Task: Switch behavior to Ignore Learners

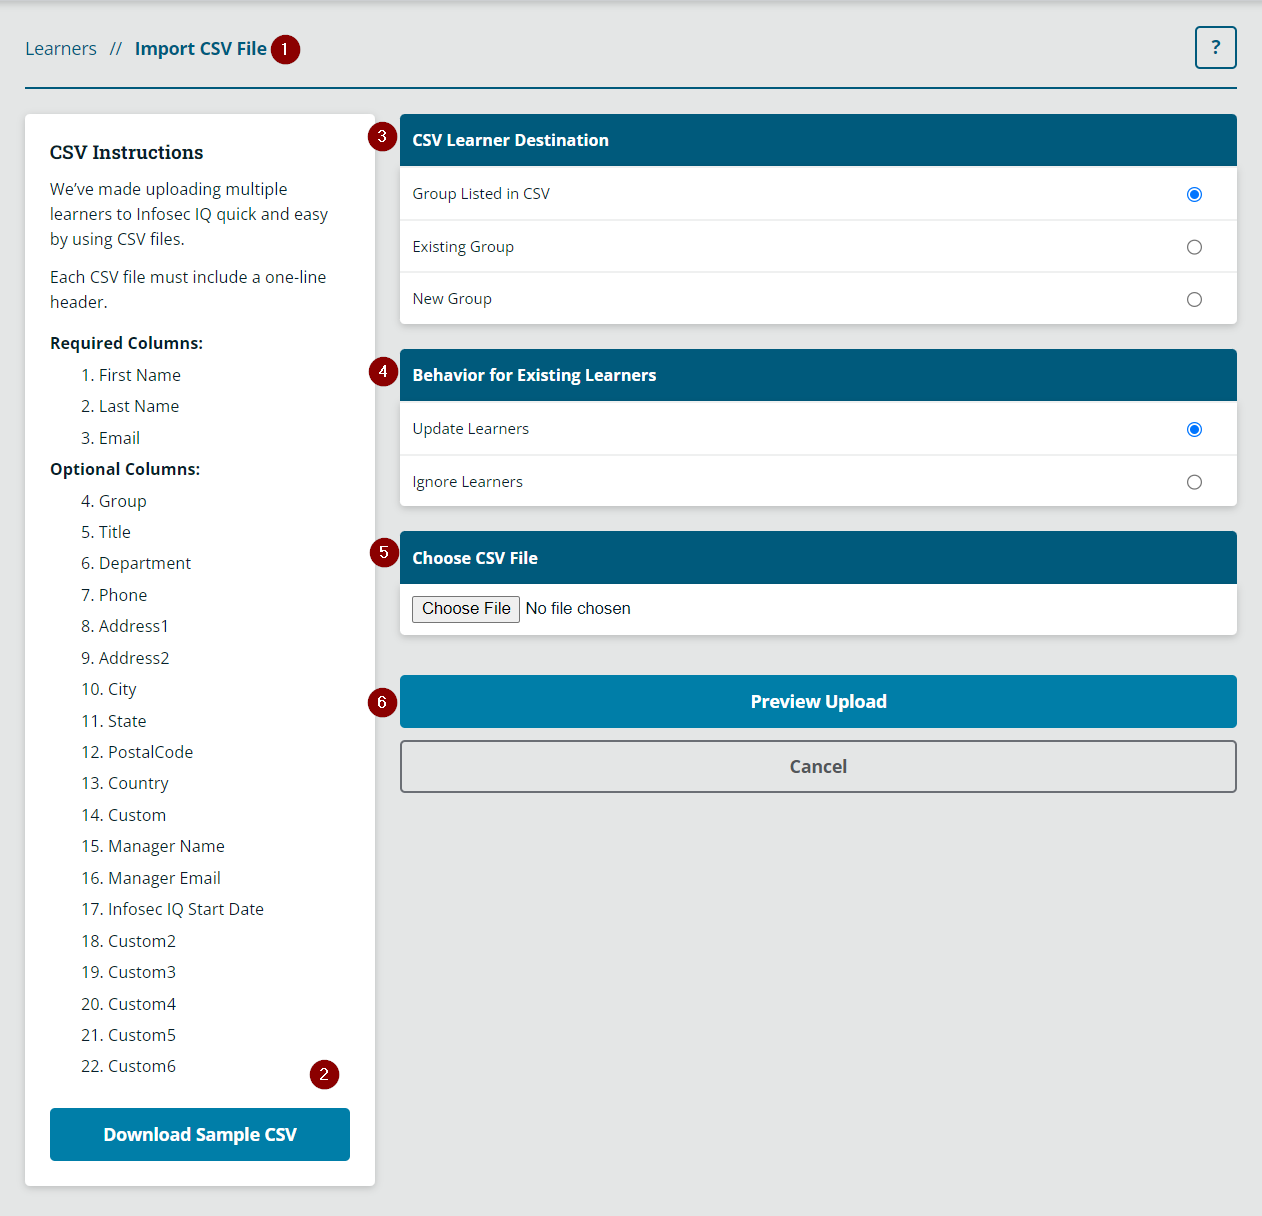Action: 1194,481
